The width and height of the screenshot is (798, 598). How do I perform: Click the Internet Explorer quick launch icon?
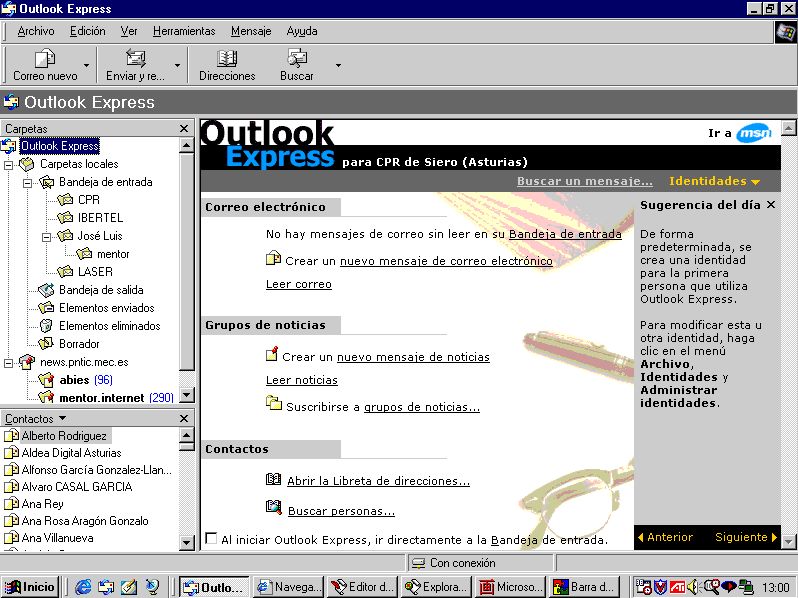tap(83, 587)
